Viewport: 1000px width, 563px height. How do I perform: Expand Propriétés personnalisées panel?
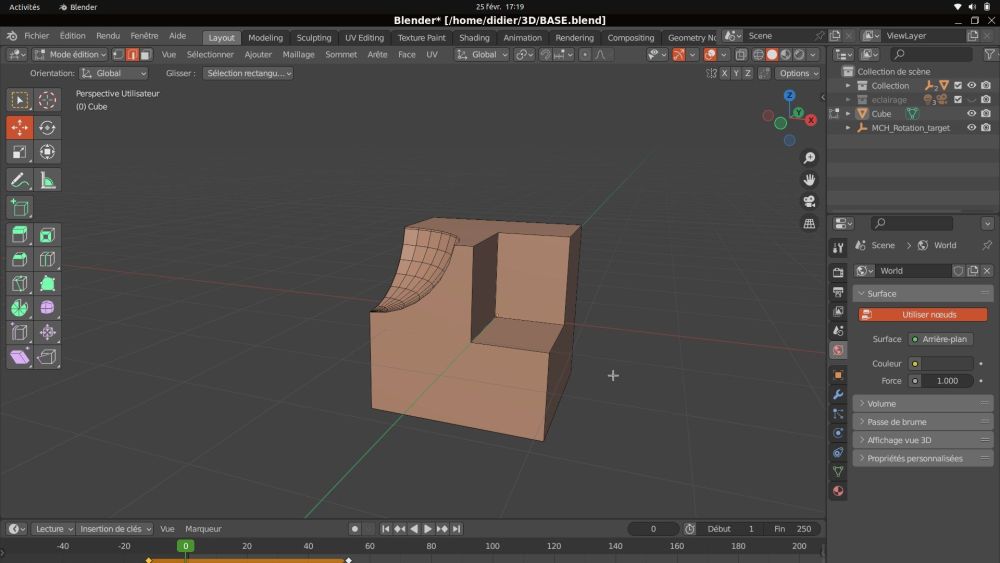[923, 458]
